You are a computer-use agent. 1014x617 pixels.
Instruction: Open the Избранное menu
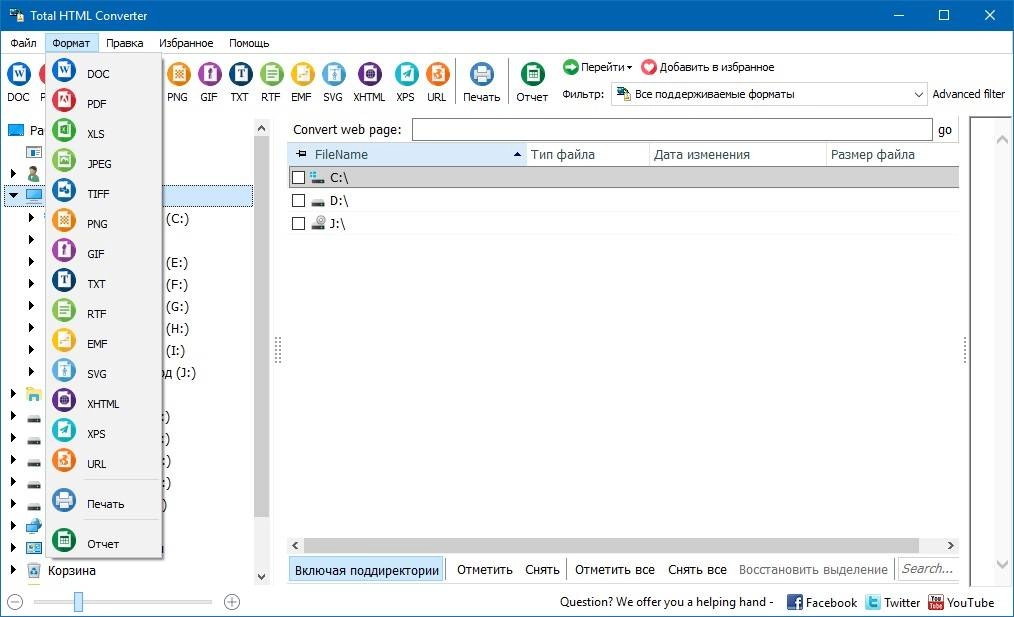click(x=186, y=43)
